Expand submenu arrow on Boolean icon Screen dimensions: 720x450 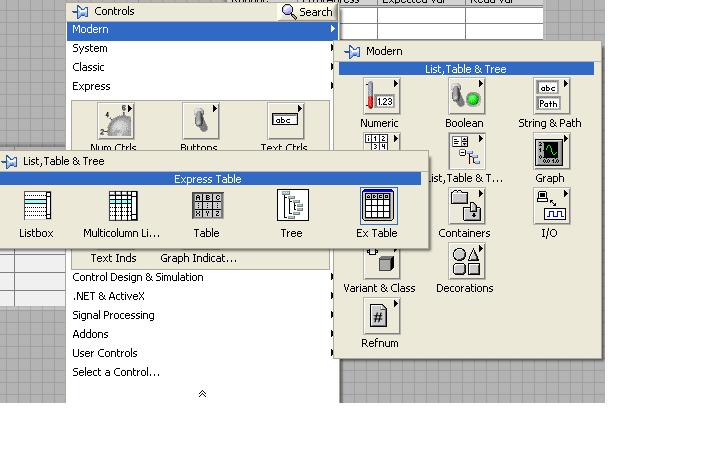tap(481, 84)
